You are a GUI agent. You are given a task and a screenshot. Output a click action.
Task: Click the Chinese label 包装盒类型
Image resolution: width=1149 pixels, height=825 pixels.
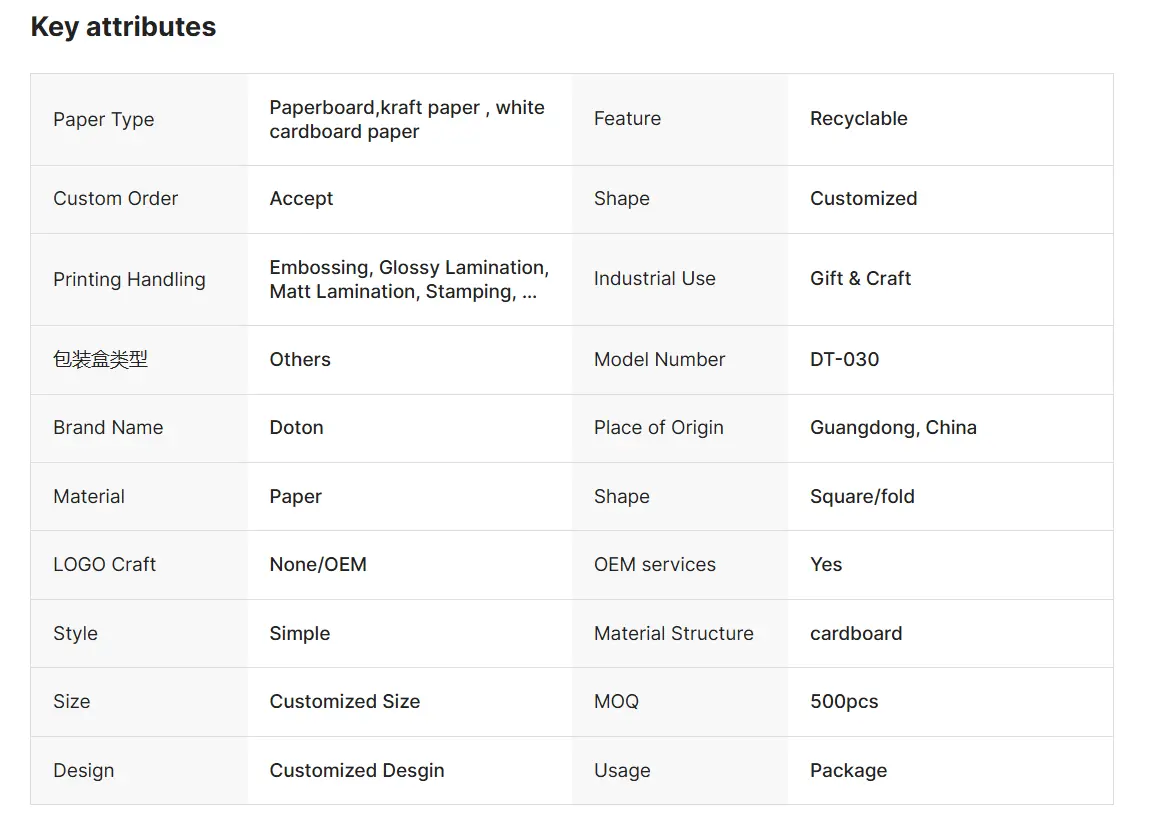coord(100,359)
